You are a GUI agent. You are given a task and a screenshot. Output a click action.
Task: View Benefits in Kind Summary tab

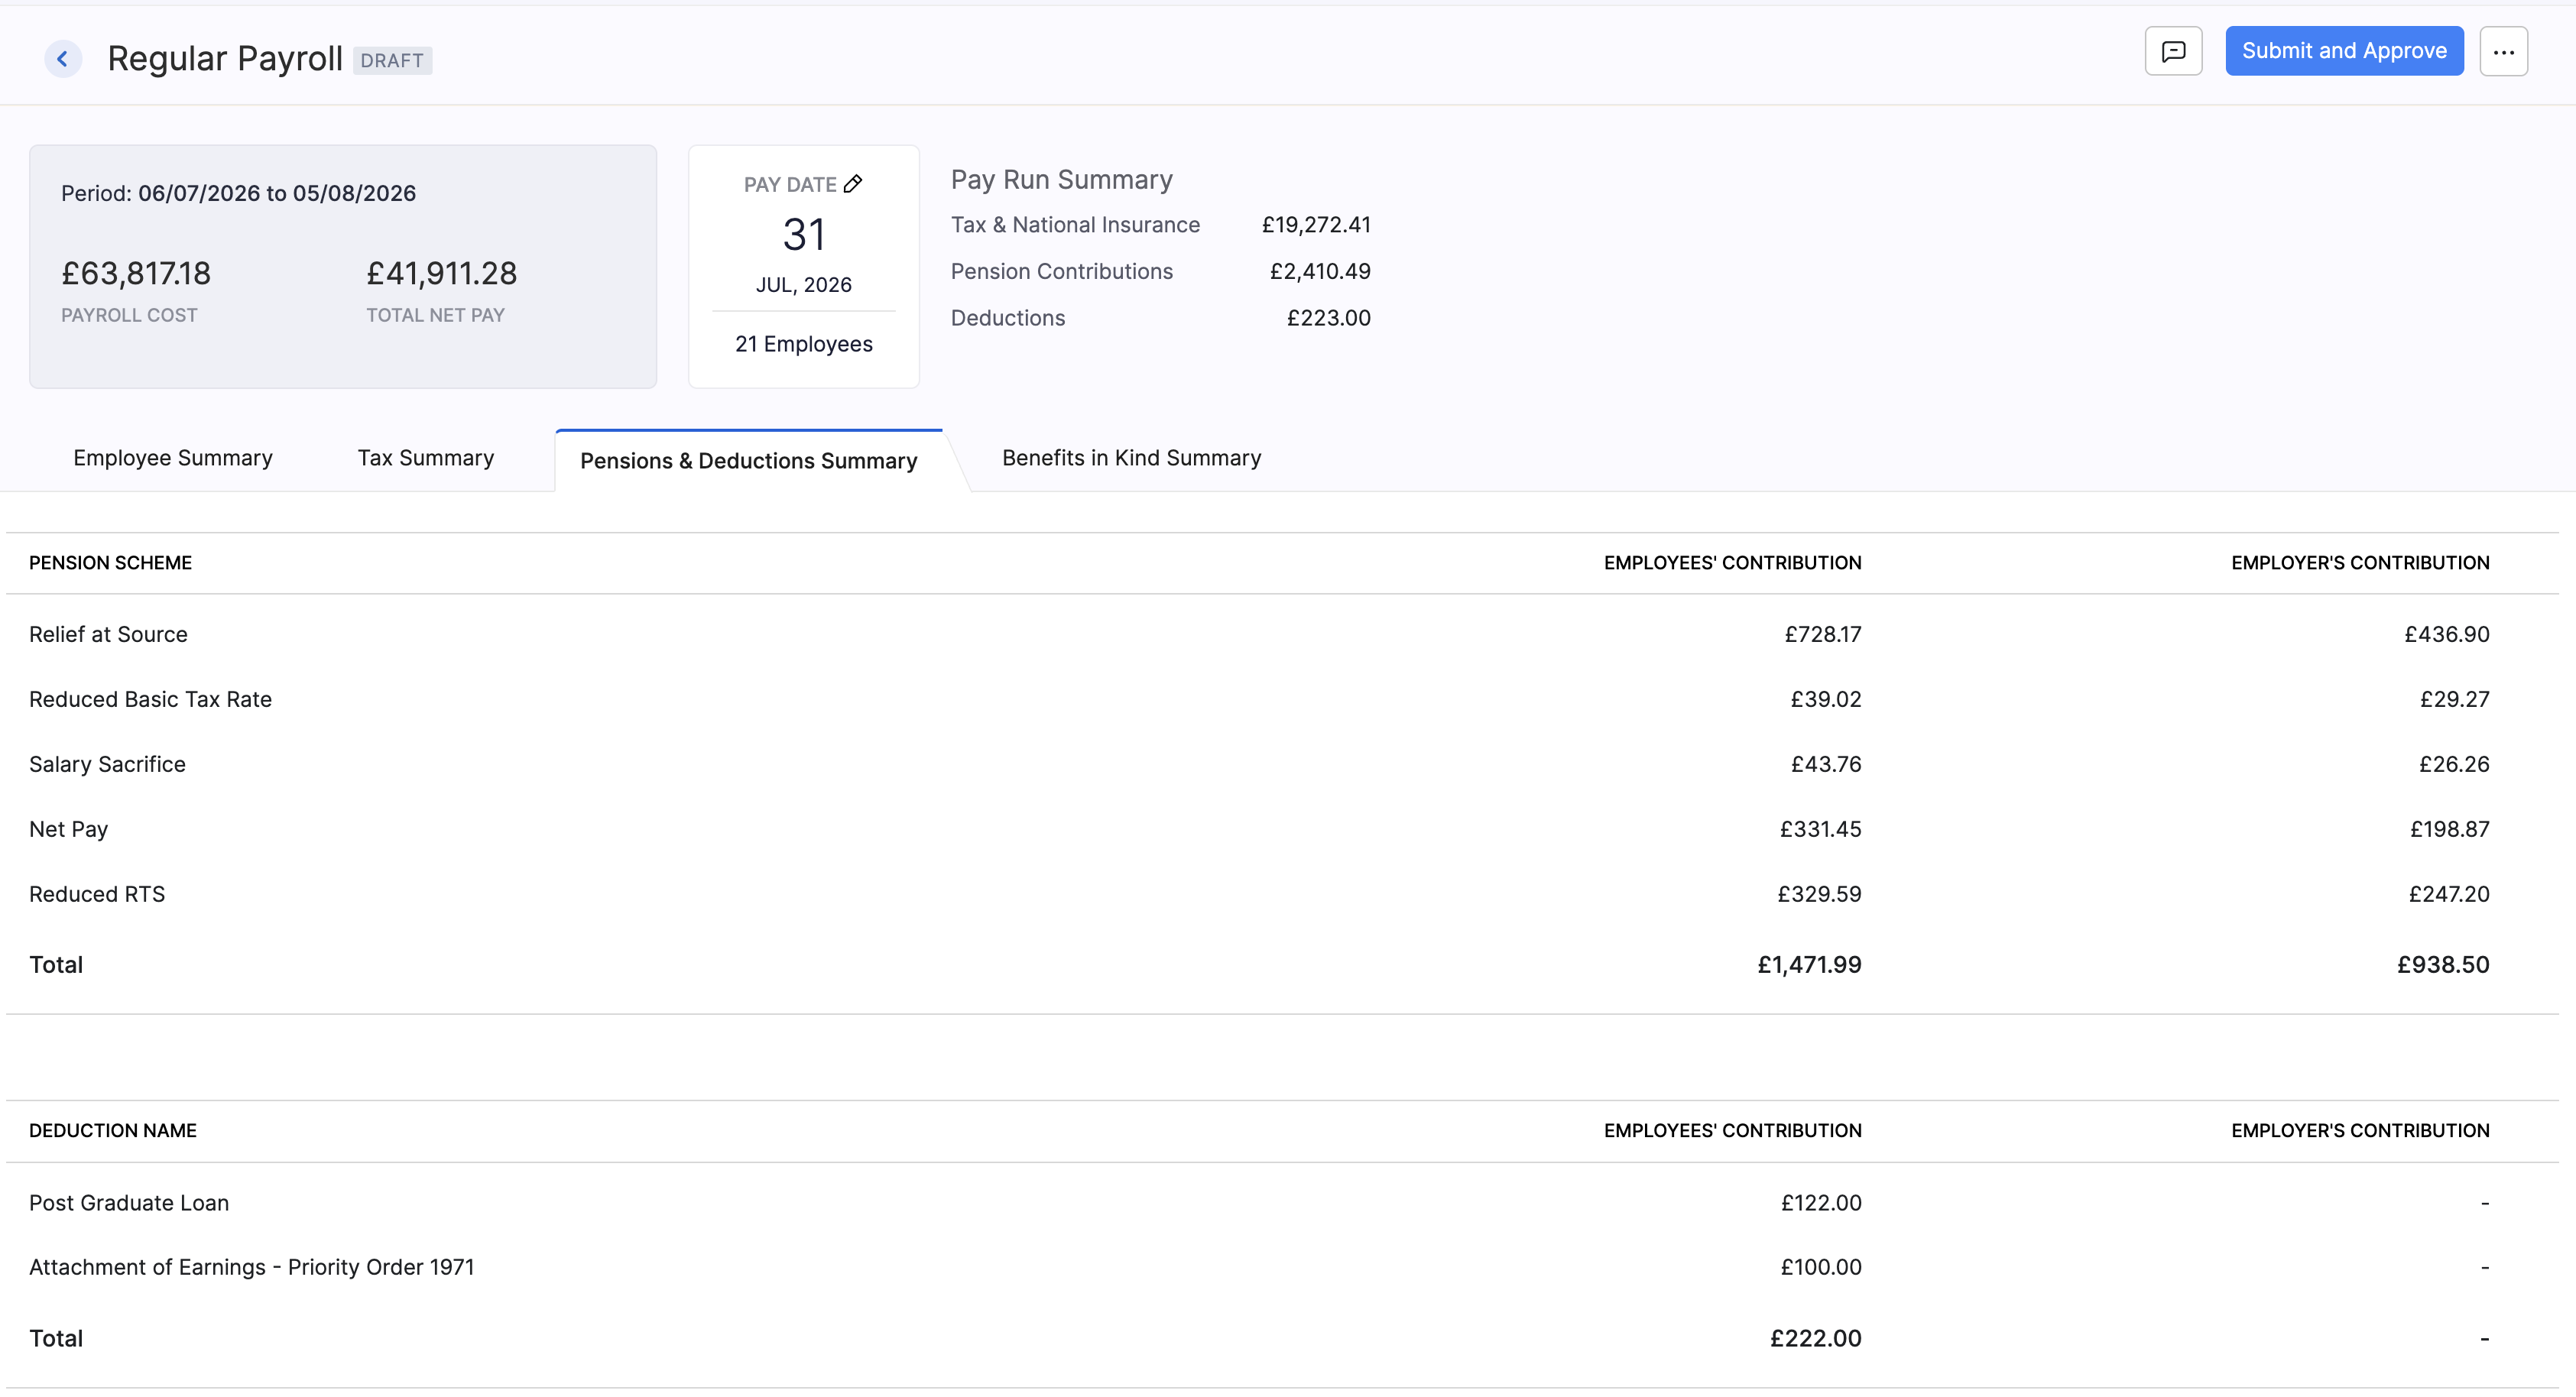coord(1132,458)
